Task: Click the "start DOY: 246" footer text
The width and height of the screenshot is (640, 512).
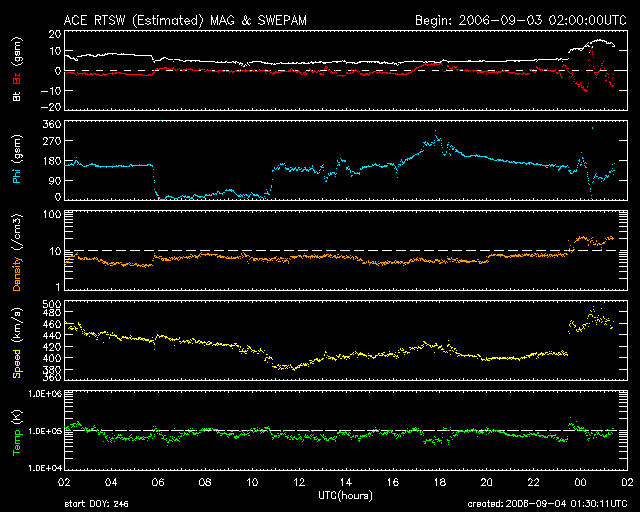Action: click(96, 504)
